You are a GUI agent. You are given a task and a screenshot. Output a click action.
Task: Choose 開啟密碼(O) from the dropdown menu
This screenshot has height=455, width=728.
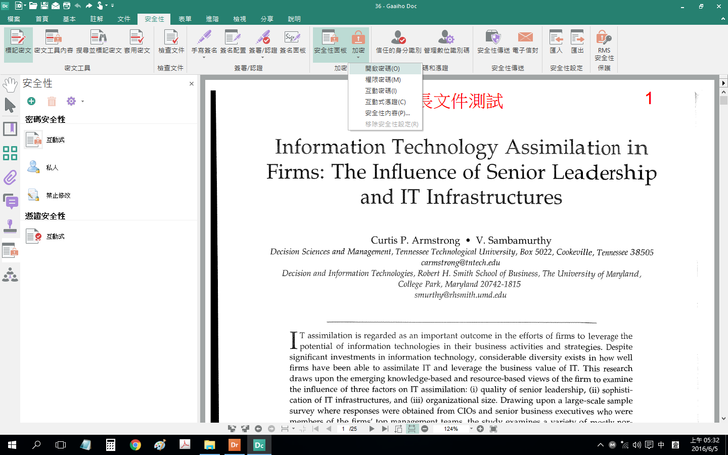point(382,68)
